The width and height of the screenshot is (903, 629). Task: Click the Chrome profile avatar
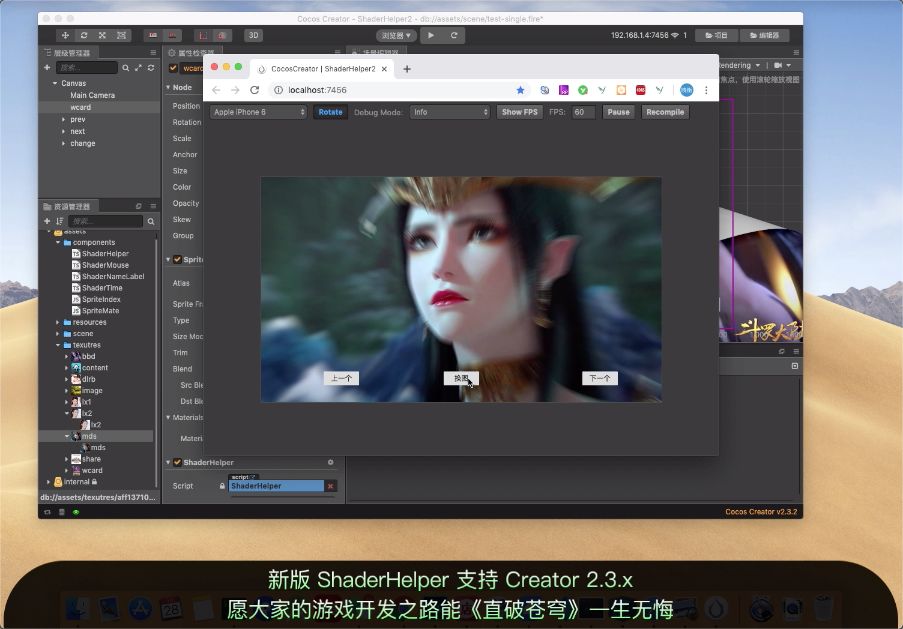(686, 90)
